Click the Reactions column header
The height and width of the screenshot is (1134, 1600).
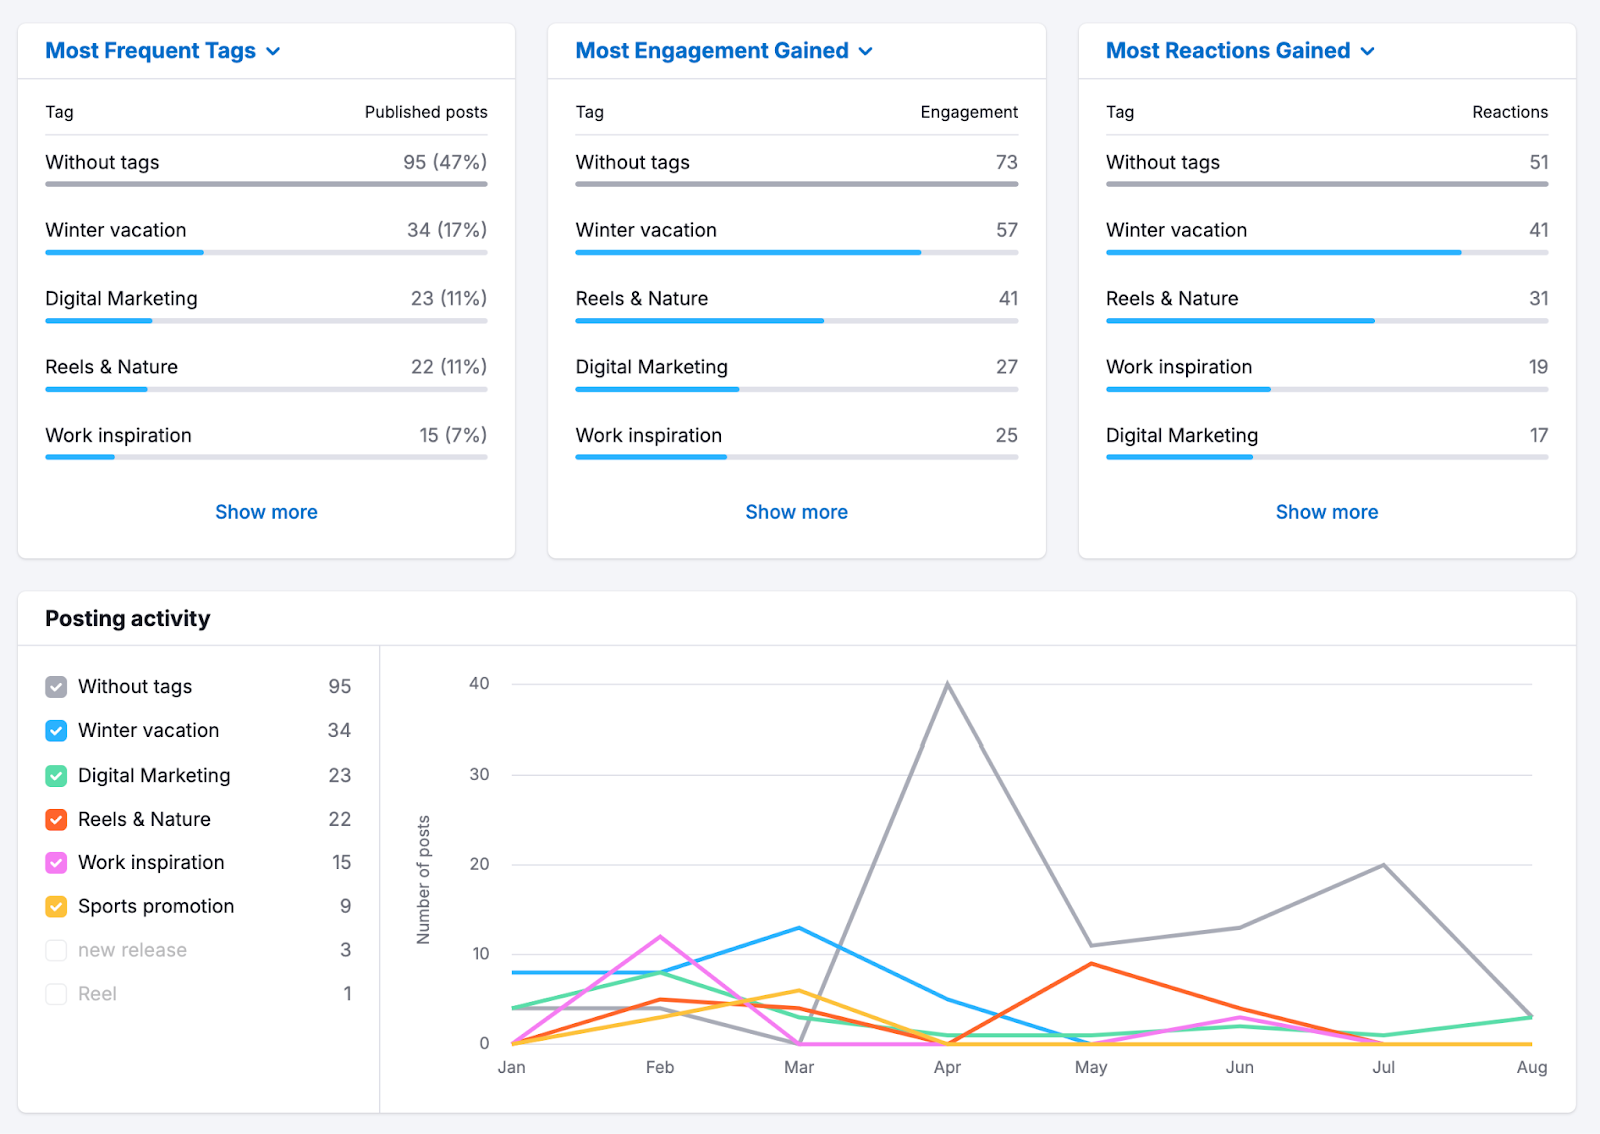(x=1510, y=112)
